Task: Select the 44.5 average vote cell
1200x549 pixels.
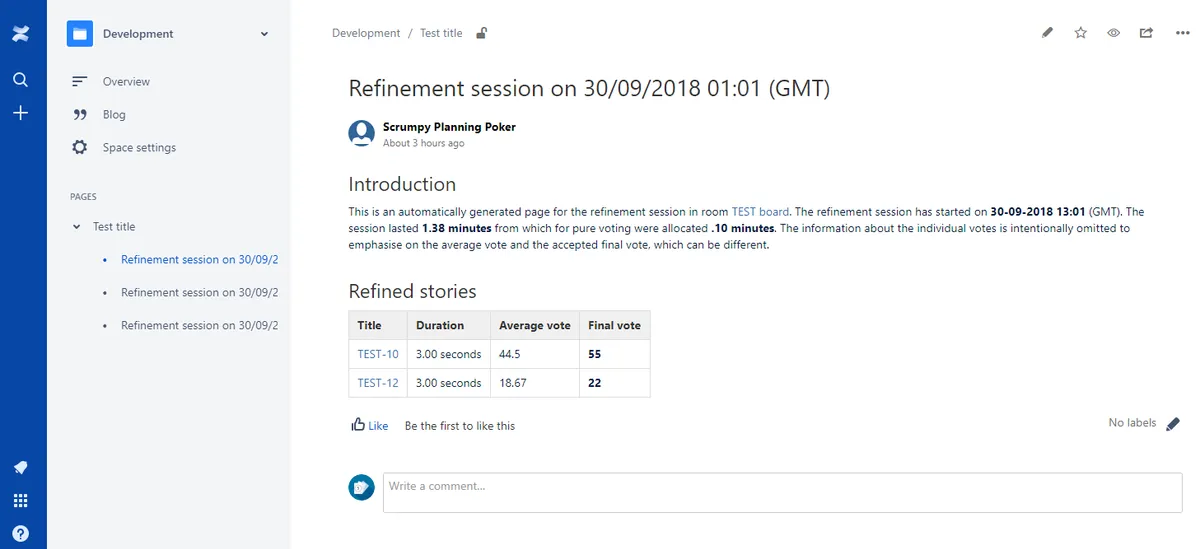Action: pyautogui.click(x=535, y=354)
